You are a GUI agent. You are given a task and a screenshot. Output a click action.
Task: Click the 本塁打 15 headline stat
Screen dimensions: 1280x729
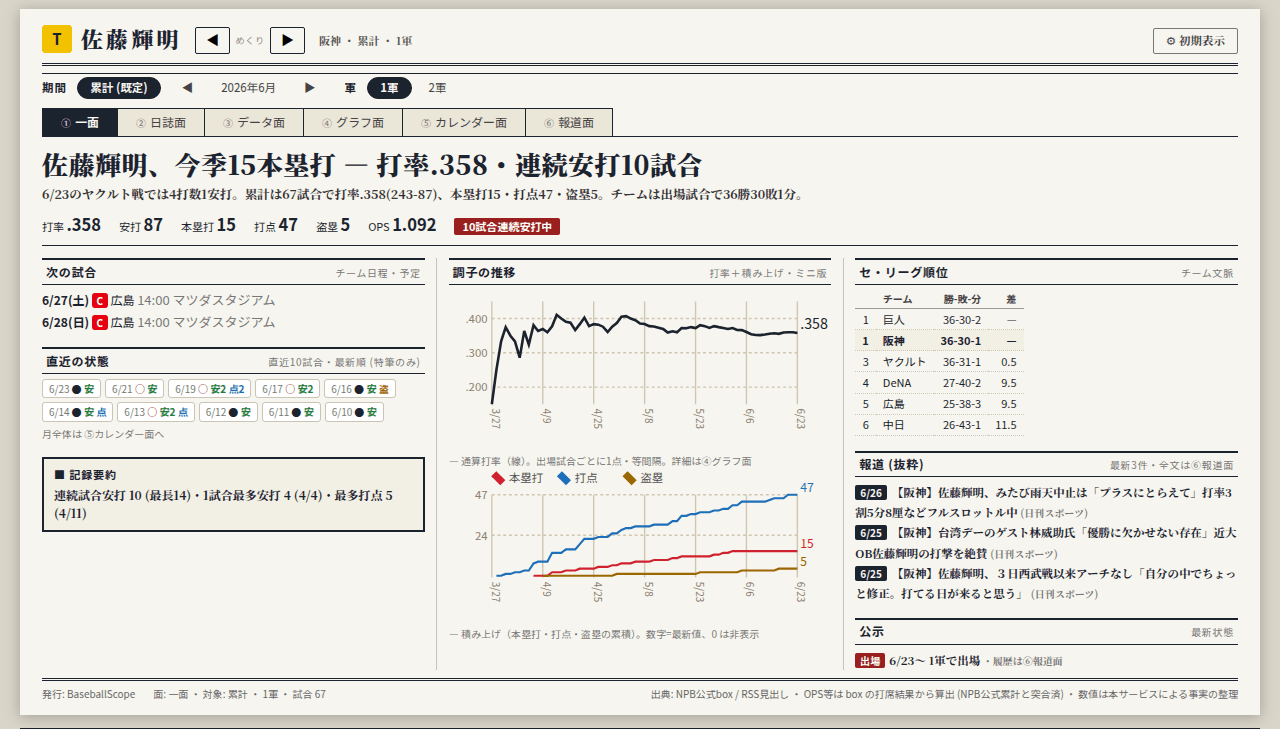tap(208, 226)
